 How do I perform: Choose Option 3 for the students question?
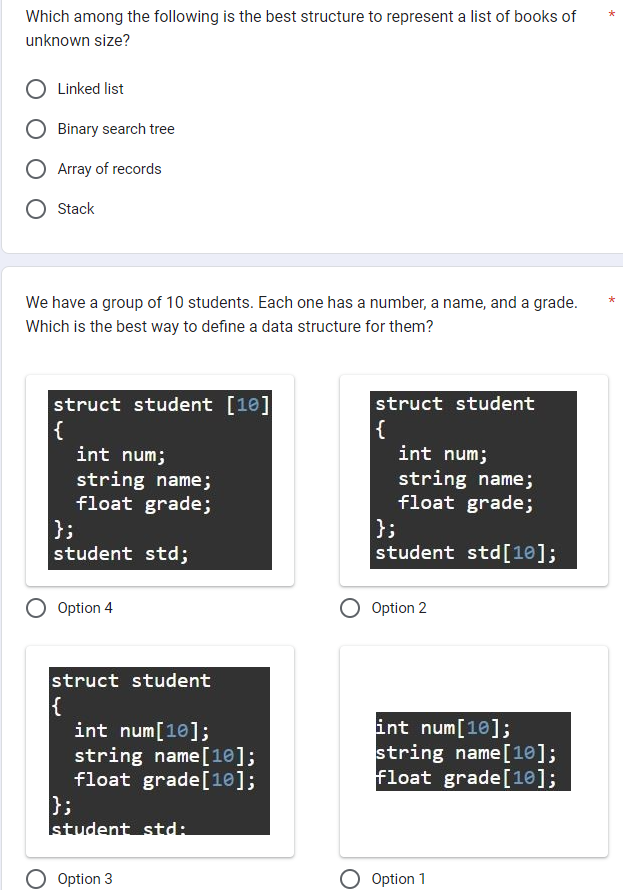click(36, 878)
